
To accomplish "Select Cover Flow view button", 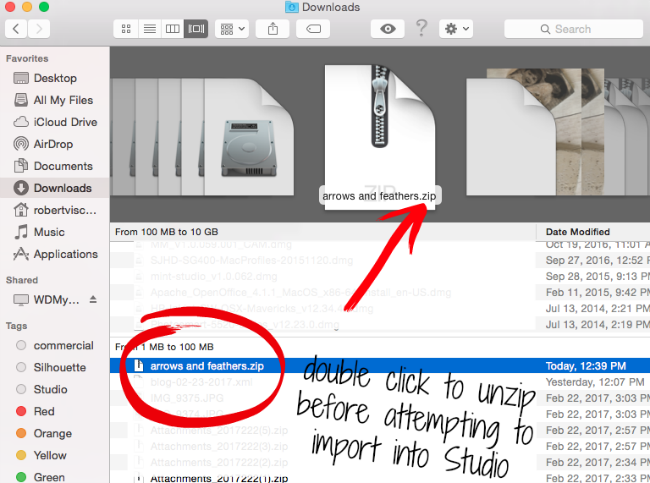I will (196, 29).
